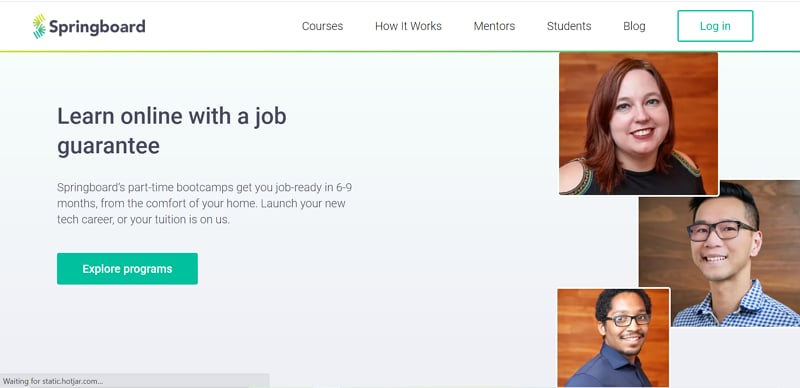The height and width of the screenshot is (388, 800).
Task: Open How It Works page
Action: tap(408, 26)
